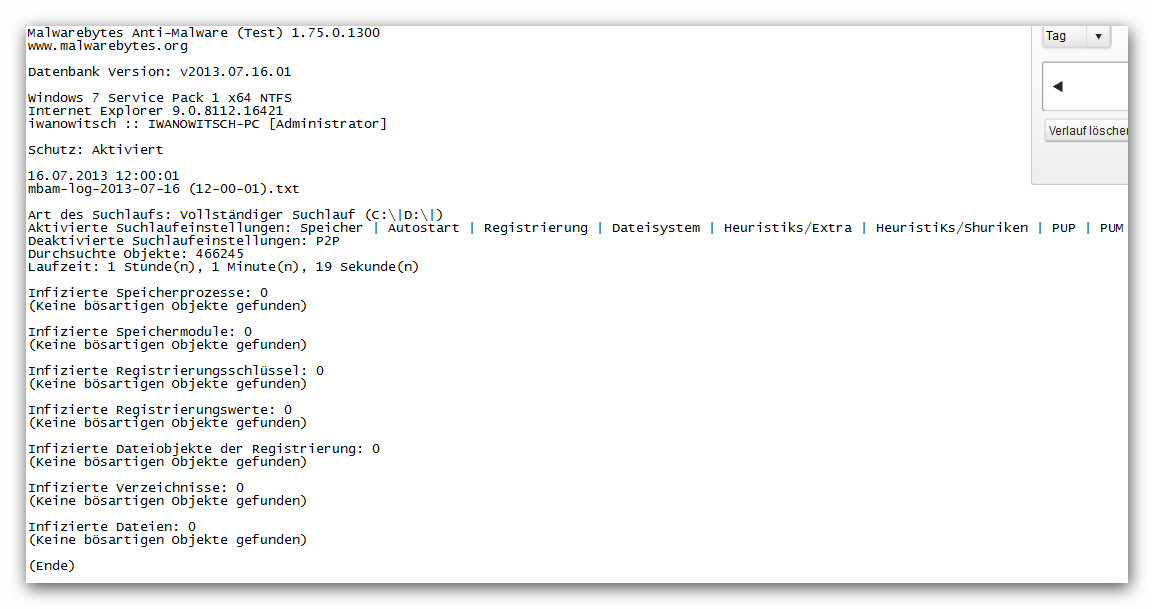Screen dimensions: 1154x609
Task: Click the Infizierte Registrierungsschlüssel line
Action: 176,371
